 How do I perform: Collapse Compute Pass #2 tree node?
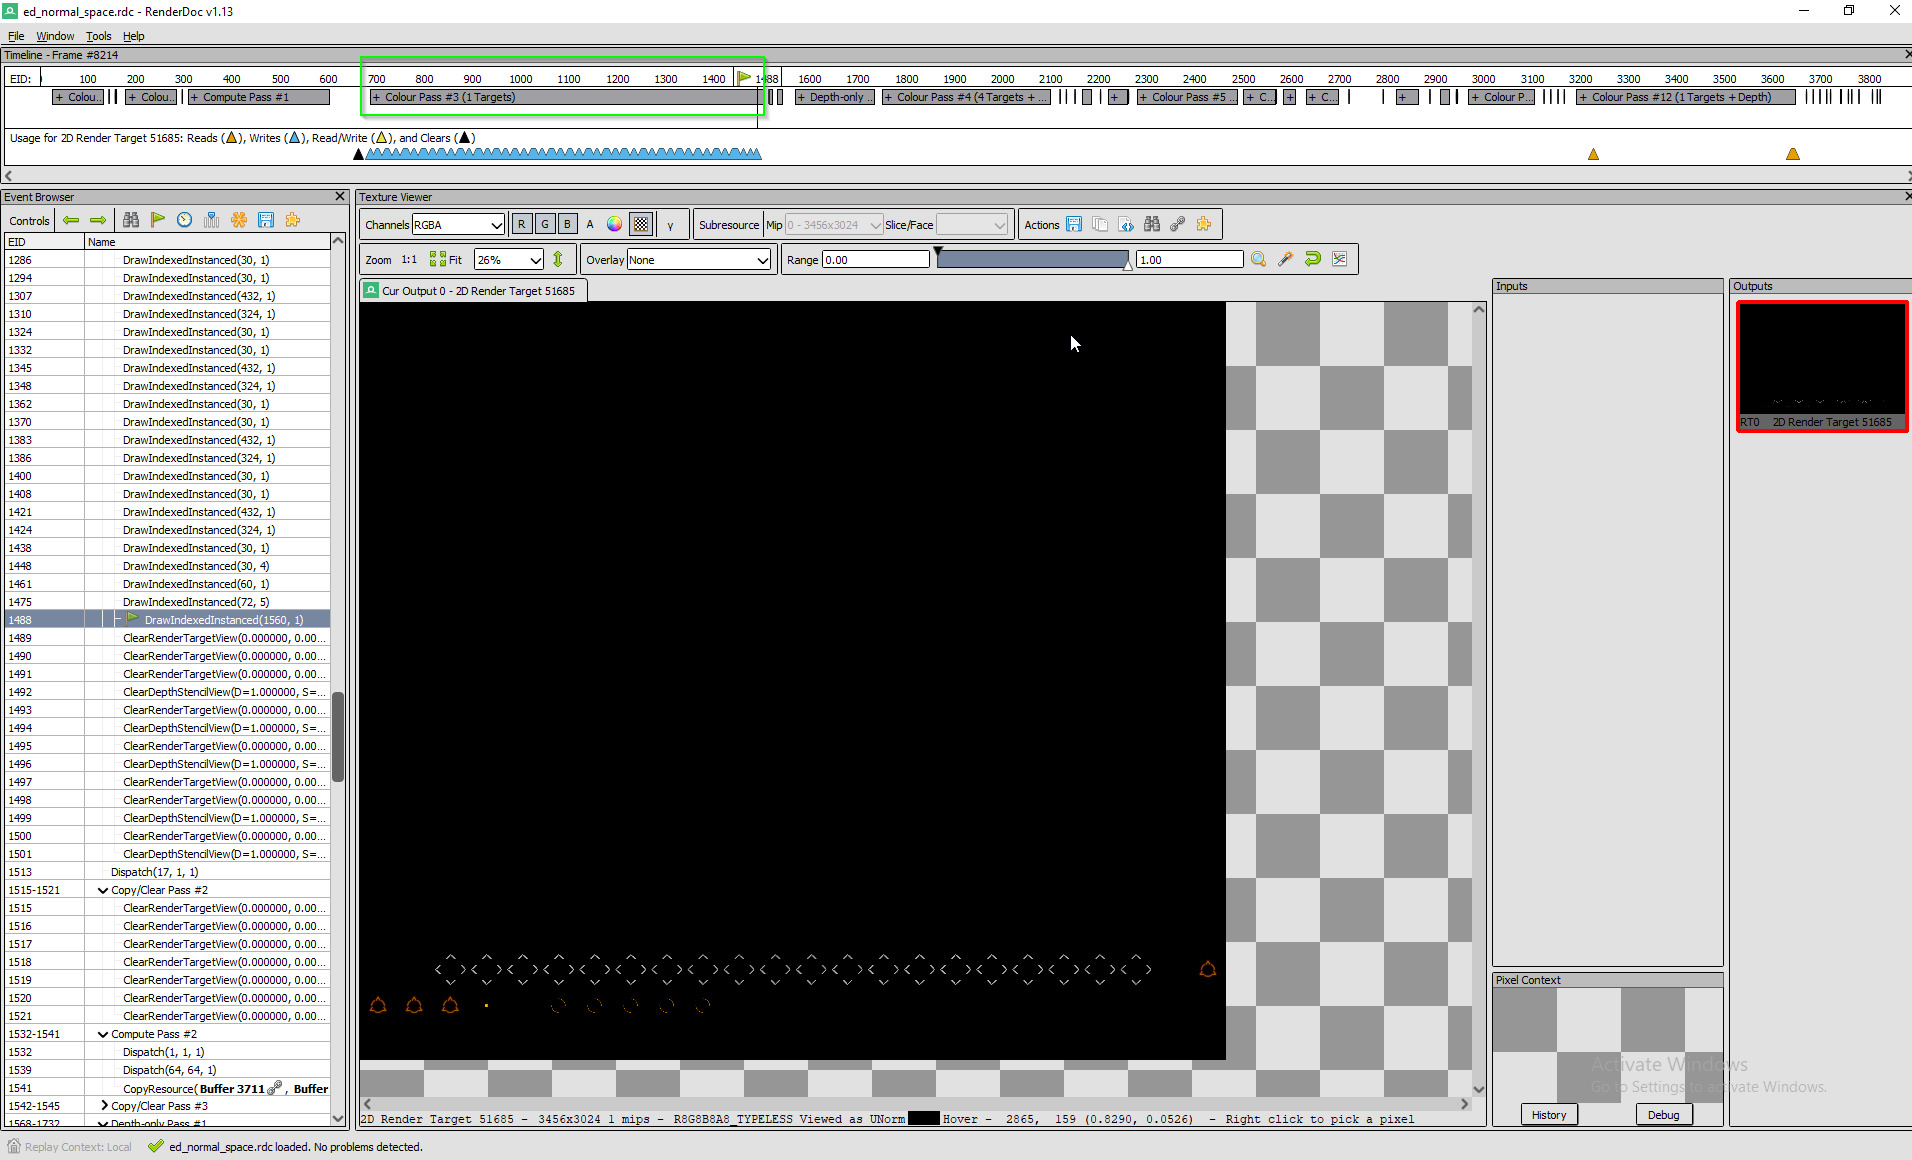pos(103,1034)
